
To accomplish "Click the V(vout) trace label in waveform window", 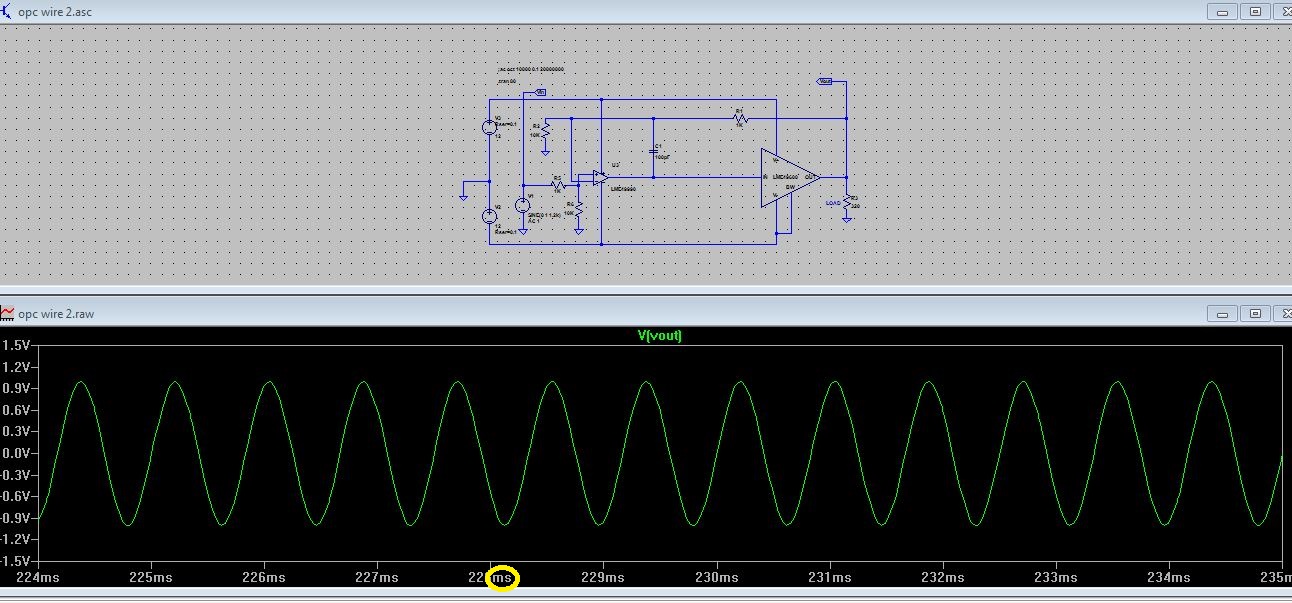I will tap(660, 336).
